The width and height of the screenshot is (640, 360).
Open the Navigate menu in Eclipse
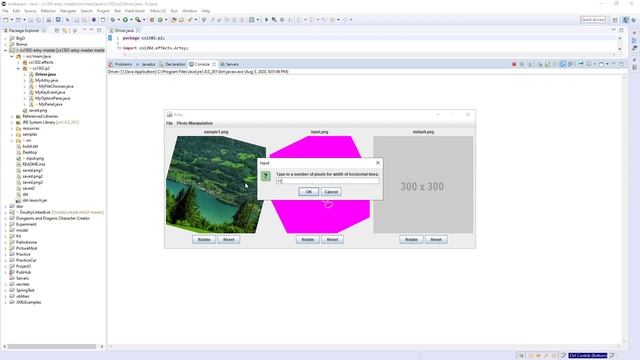tap(68, 11)
